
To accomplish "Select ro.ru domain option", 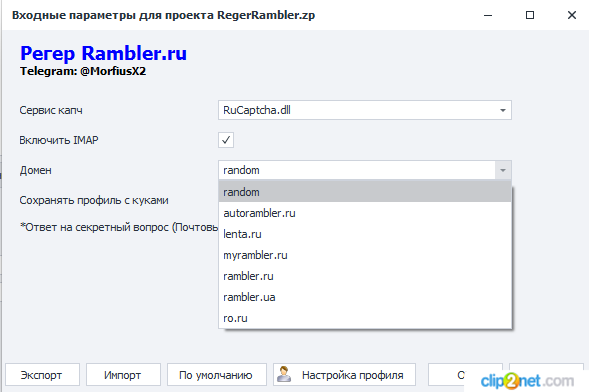I will 365,318.
